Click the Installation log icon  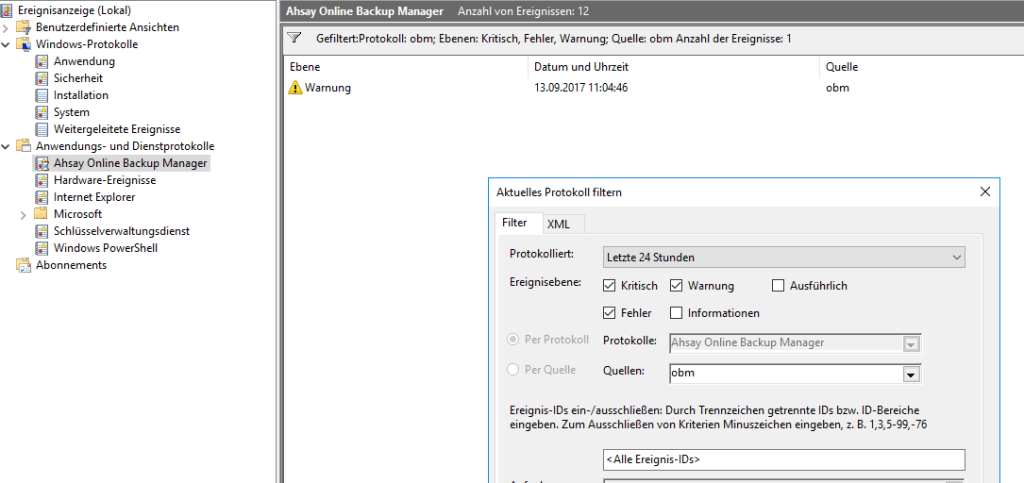(x=42, y=95)
